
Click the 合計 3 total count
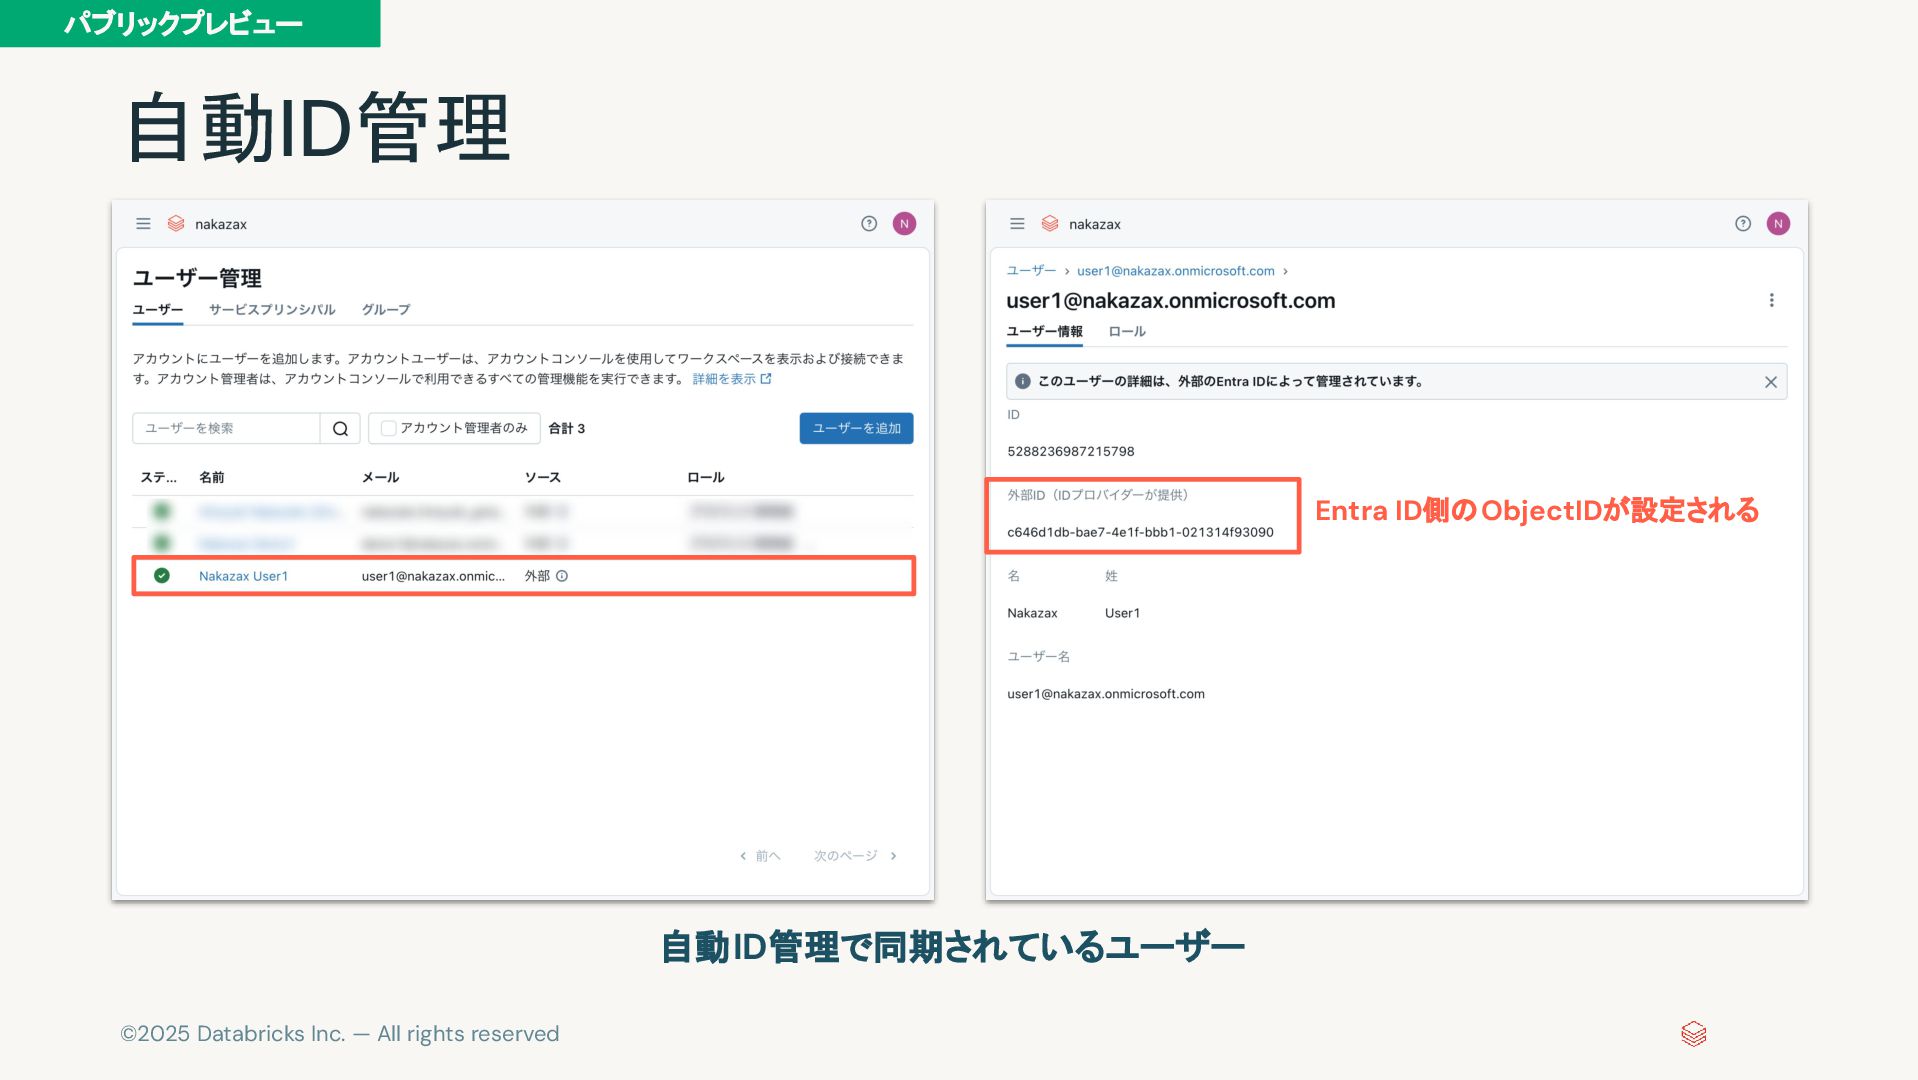click(x=566, y=429)
